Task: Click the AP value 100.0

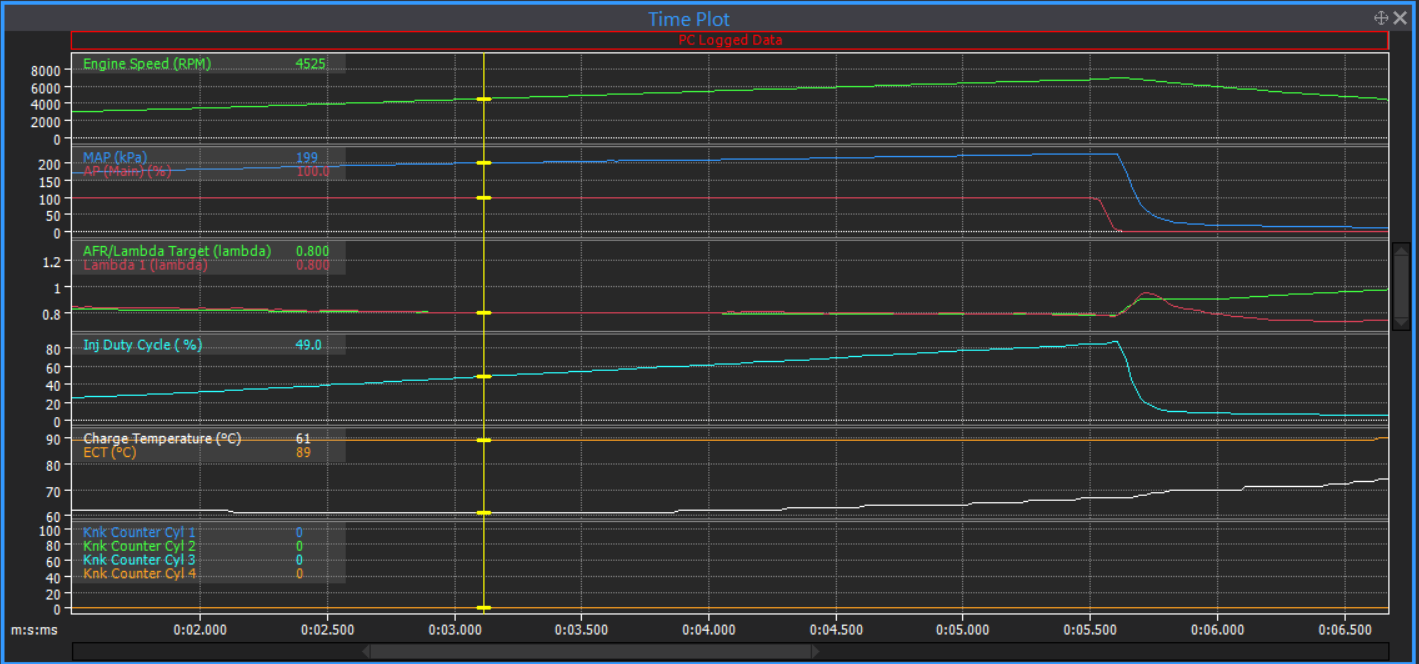Action: (313, 171)
